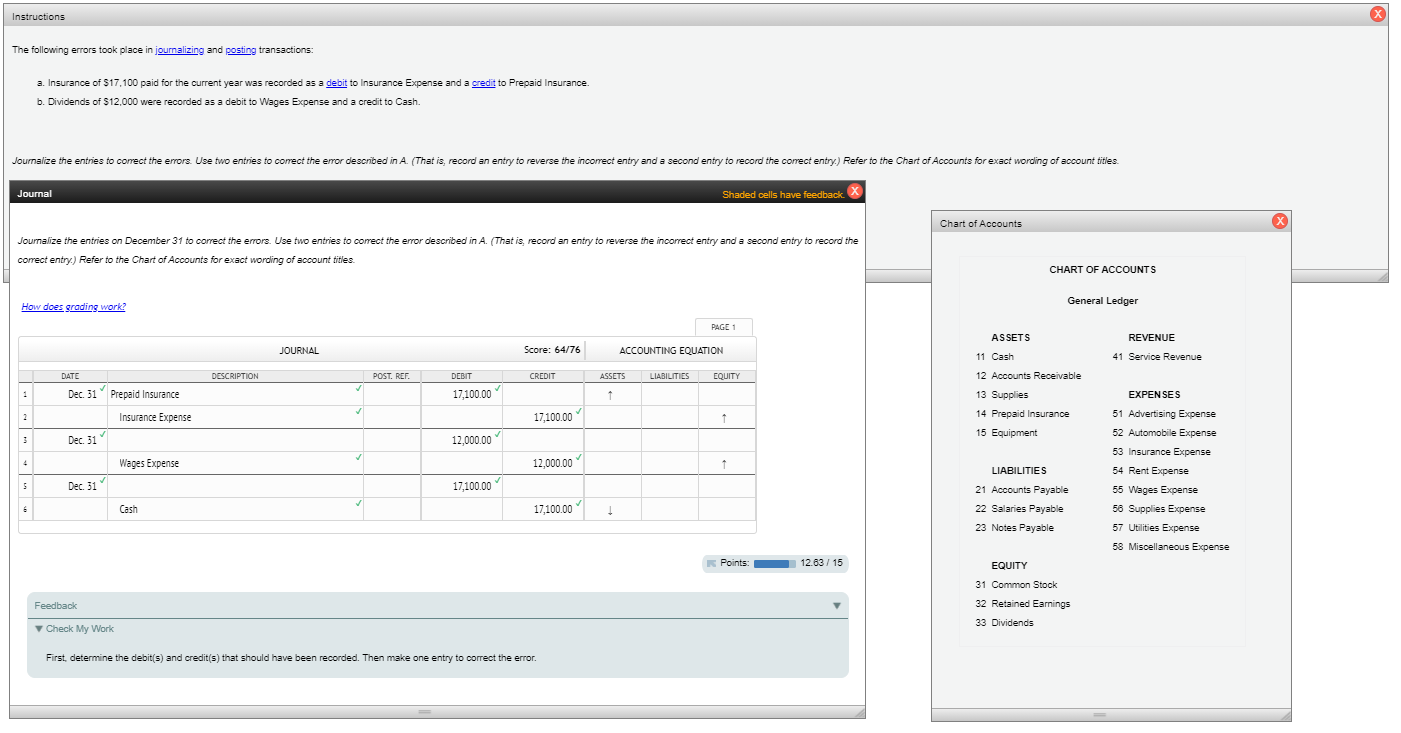Edit the Wages Expense description cell
1401x733 pixels.
[x=235, y=463]
